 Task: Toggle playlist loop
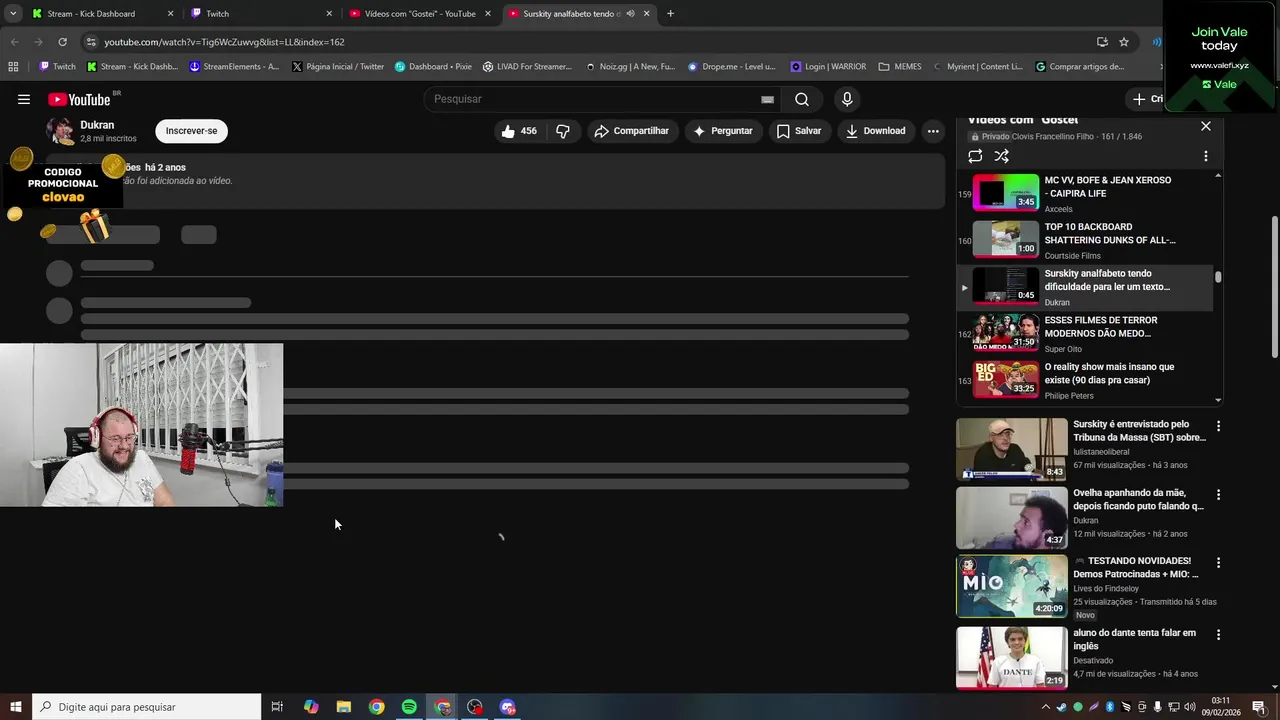pos(975,156)
